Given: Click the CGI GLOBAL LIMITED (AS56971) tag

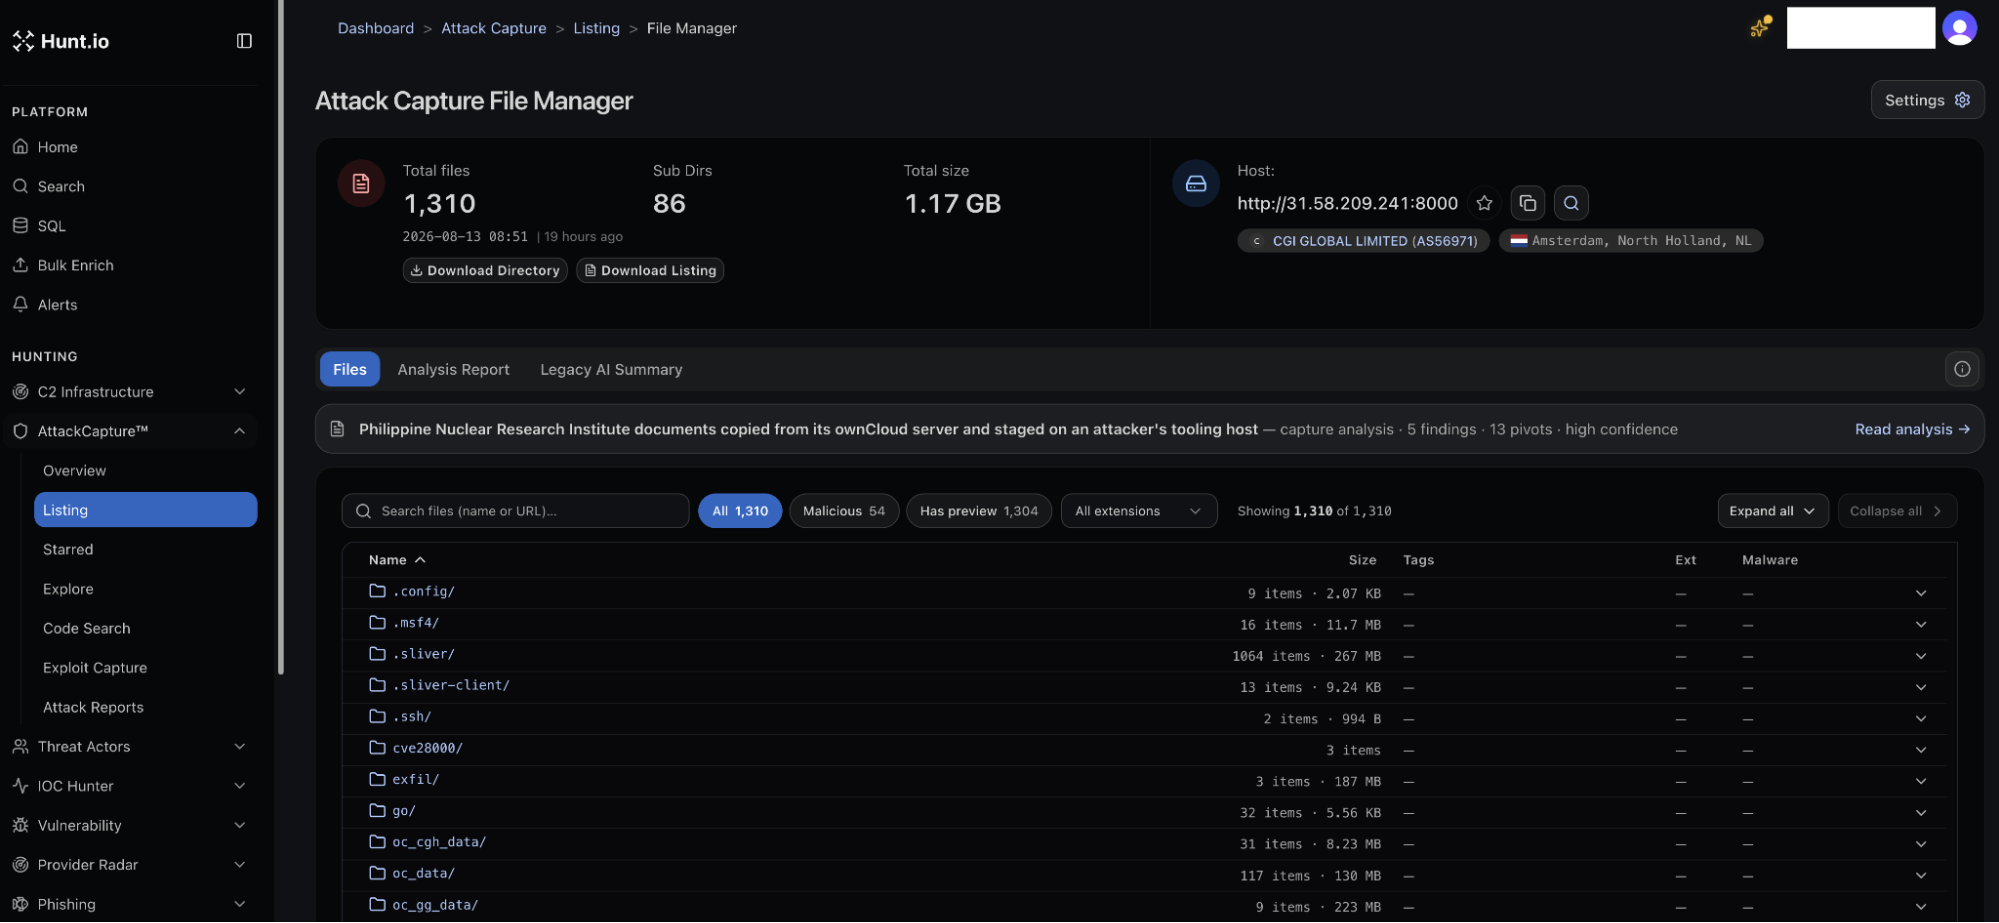Looking at the screenshot, I should click(x=1364, y=241).
